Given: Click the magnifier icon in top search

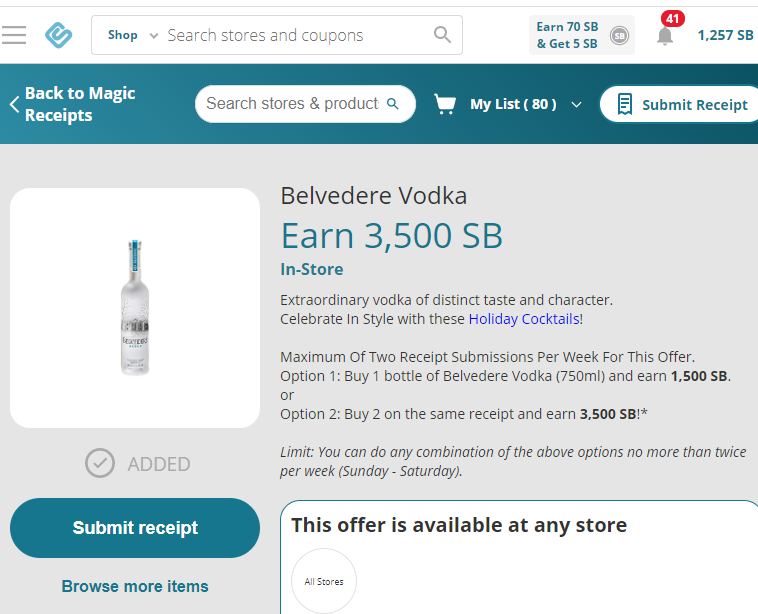Looking at the screenshot, I should (442, 35).
